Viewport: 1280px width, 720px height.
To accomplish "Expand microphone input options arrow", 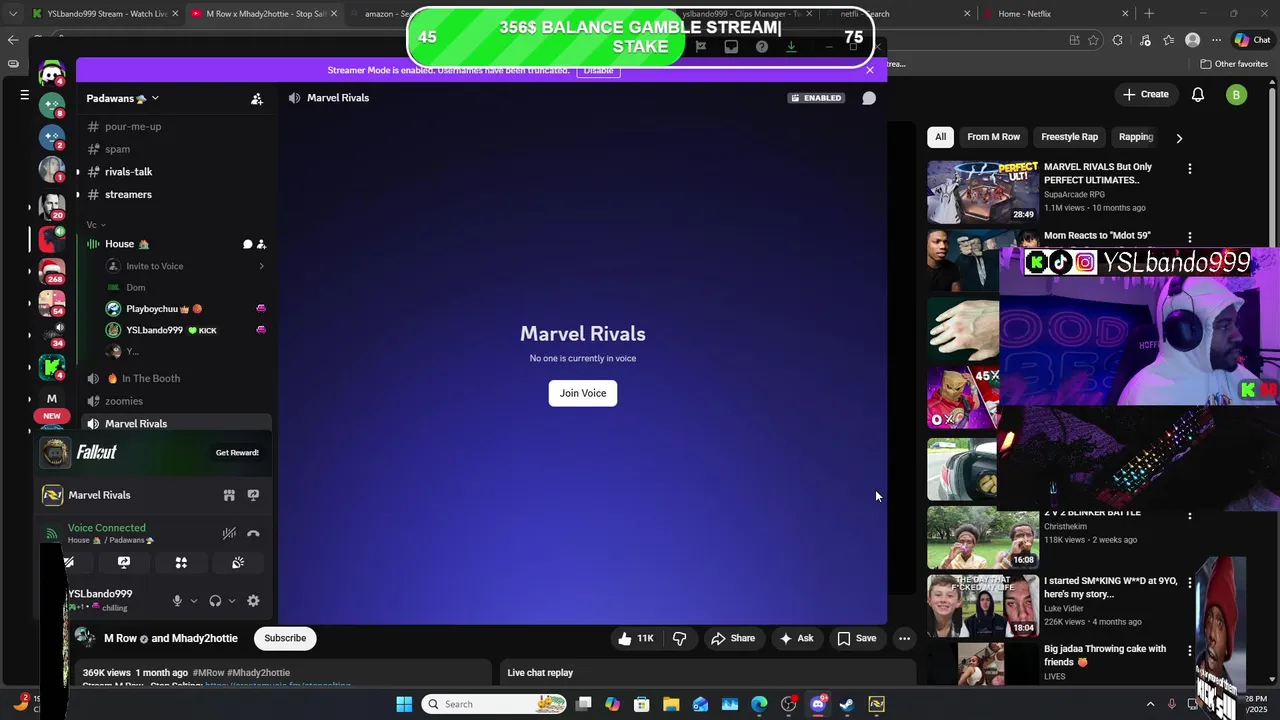I will [x=193, y=601].
